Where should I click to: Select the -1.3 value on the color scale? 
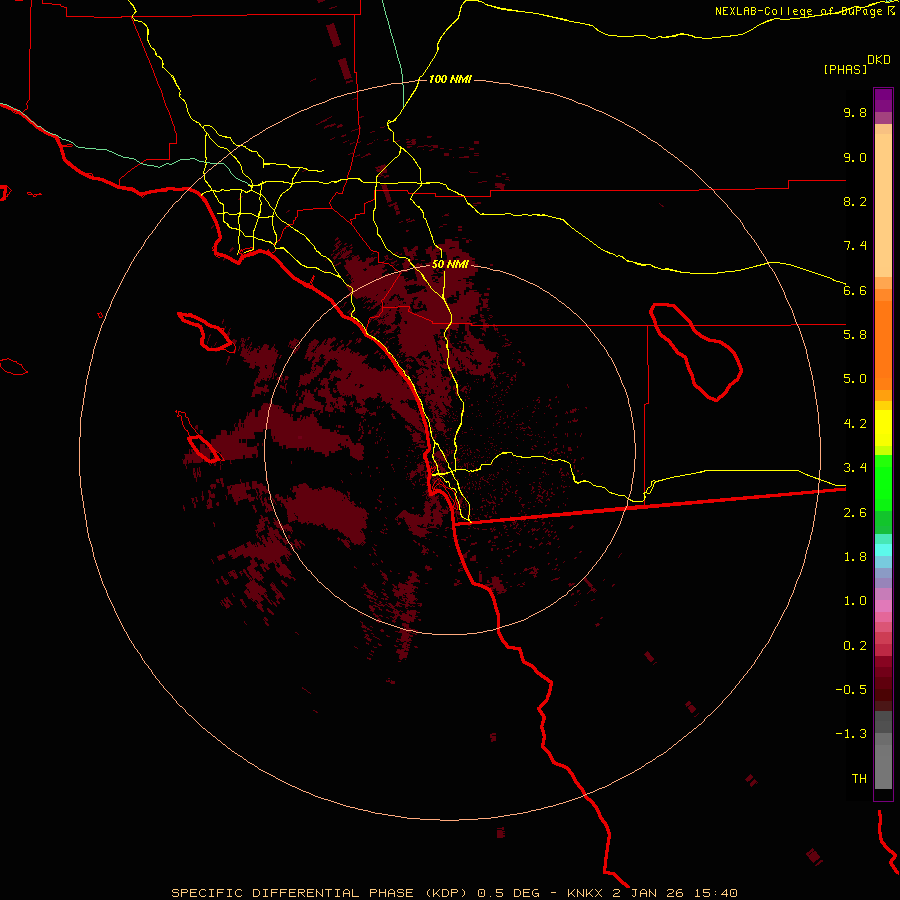click(x=851, y=734)
